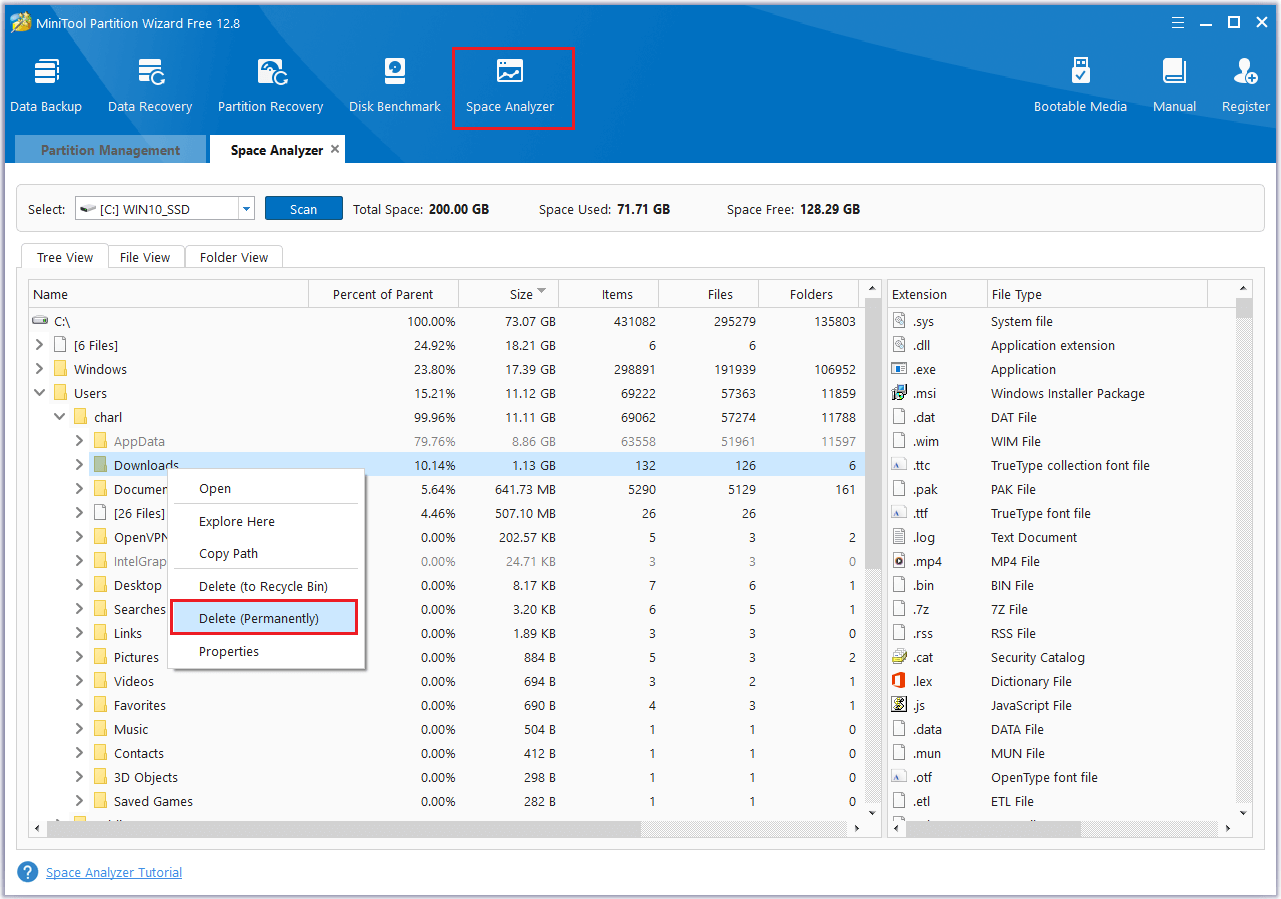
Task: Click the .mp4 file type icon
Action: click(x=898, y=561)
